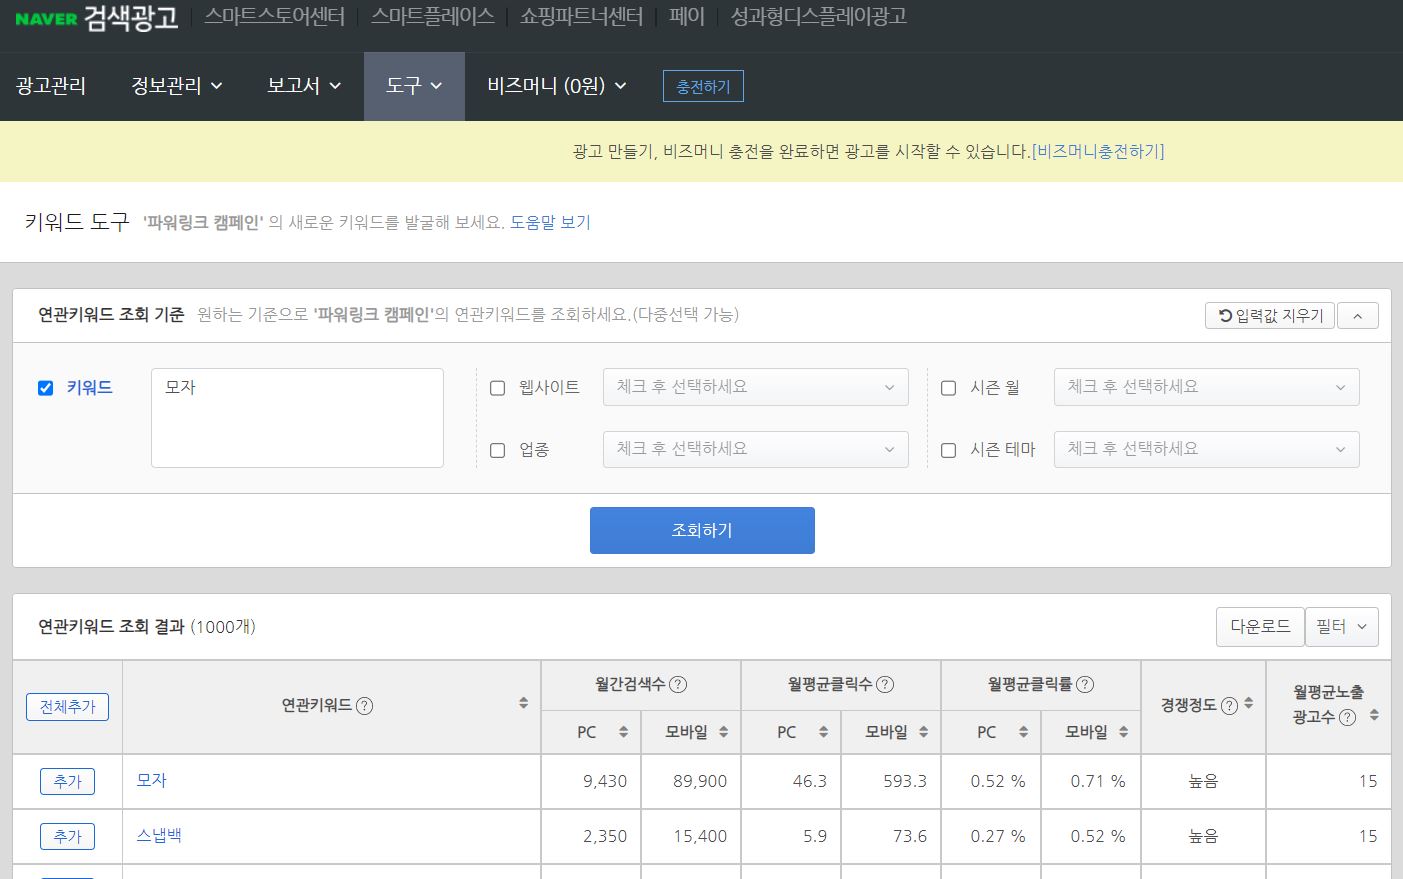
Task: Click the blue 조회하기 button
Action: tap(702, 530)
